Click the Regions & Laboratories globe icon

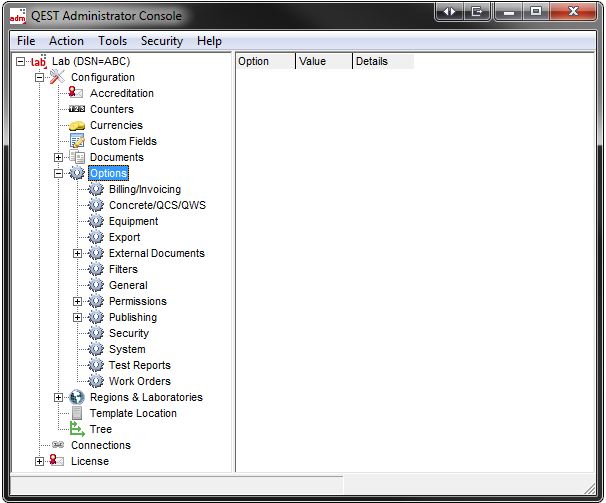tap(77, 397)
